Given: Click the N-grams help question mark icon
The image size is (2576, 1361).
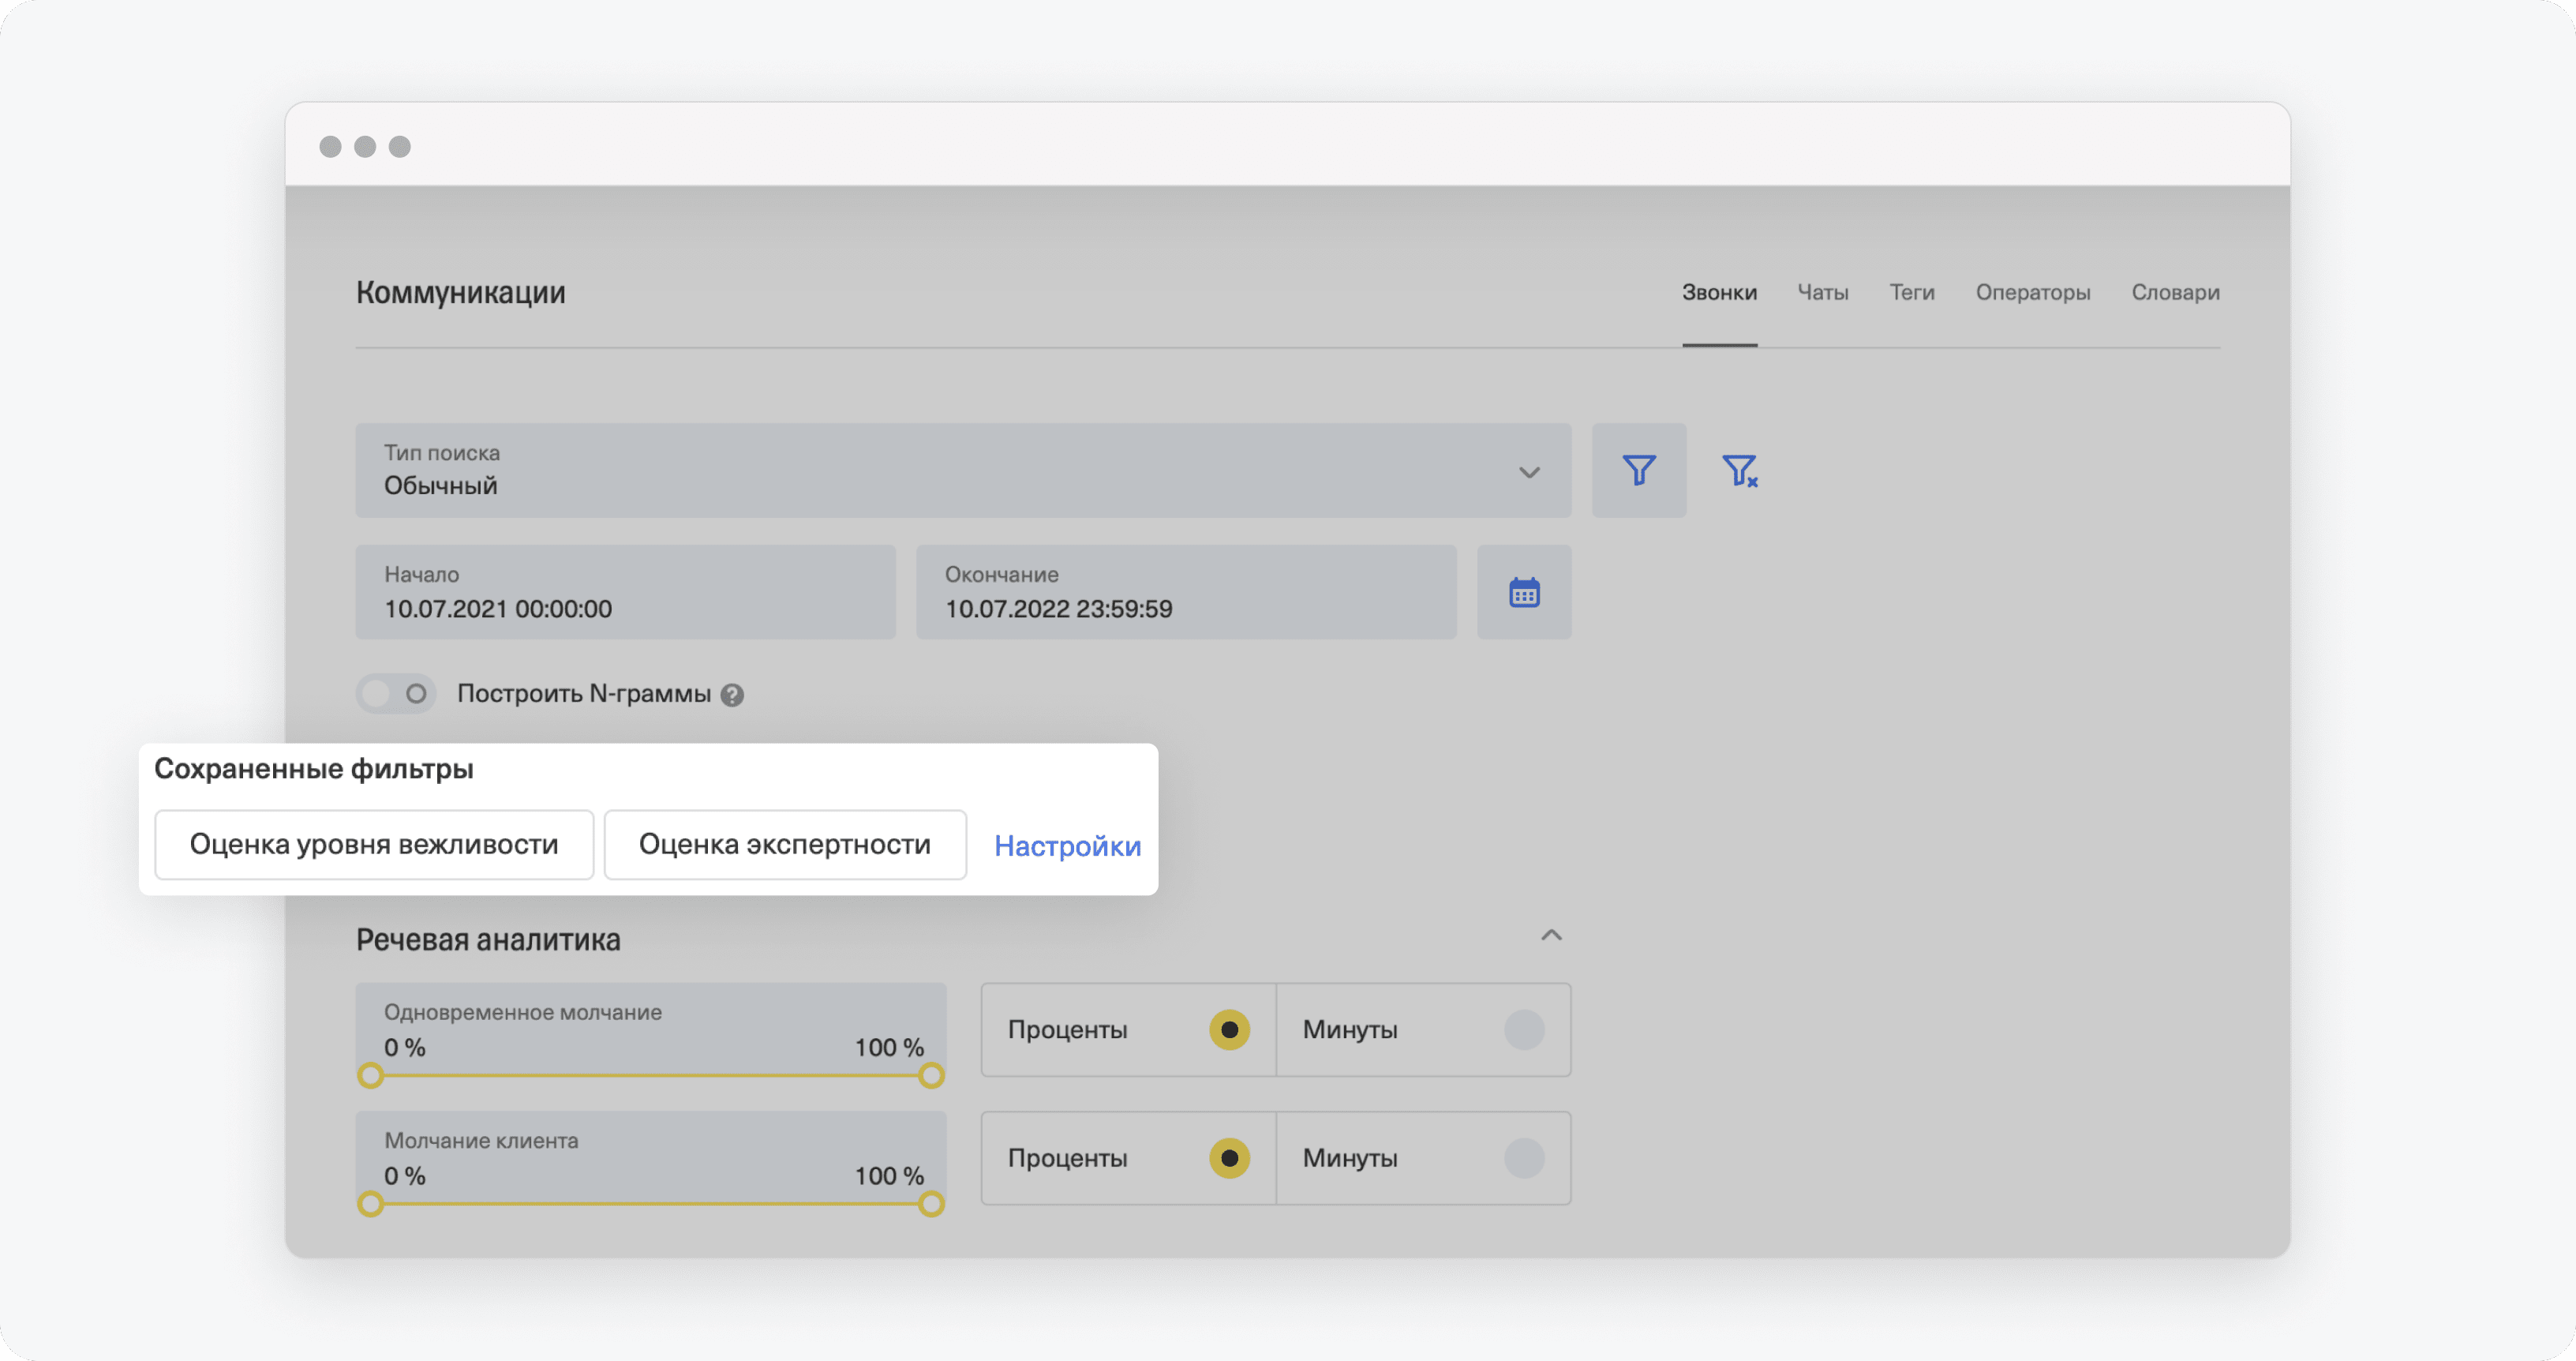Looking at the screenshot, I should click(x=732, y=695).
